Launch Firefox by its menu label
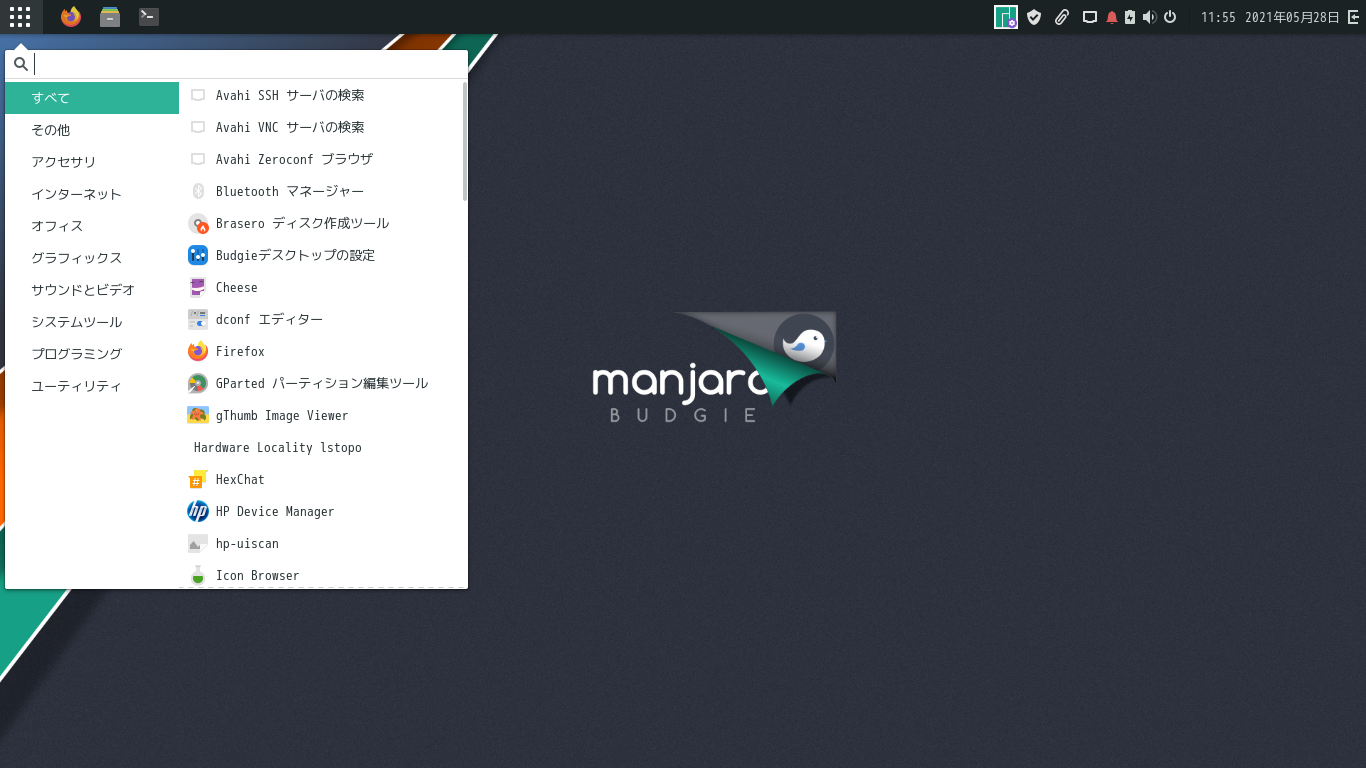 point(240,351)
